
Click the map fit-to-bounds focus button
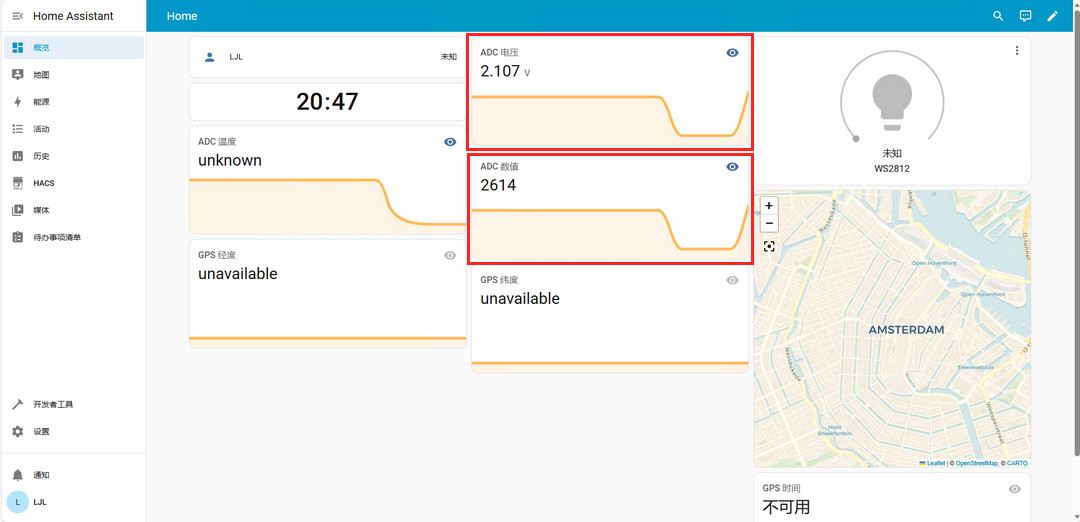769,247
